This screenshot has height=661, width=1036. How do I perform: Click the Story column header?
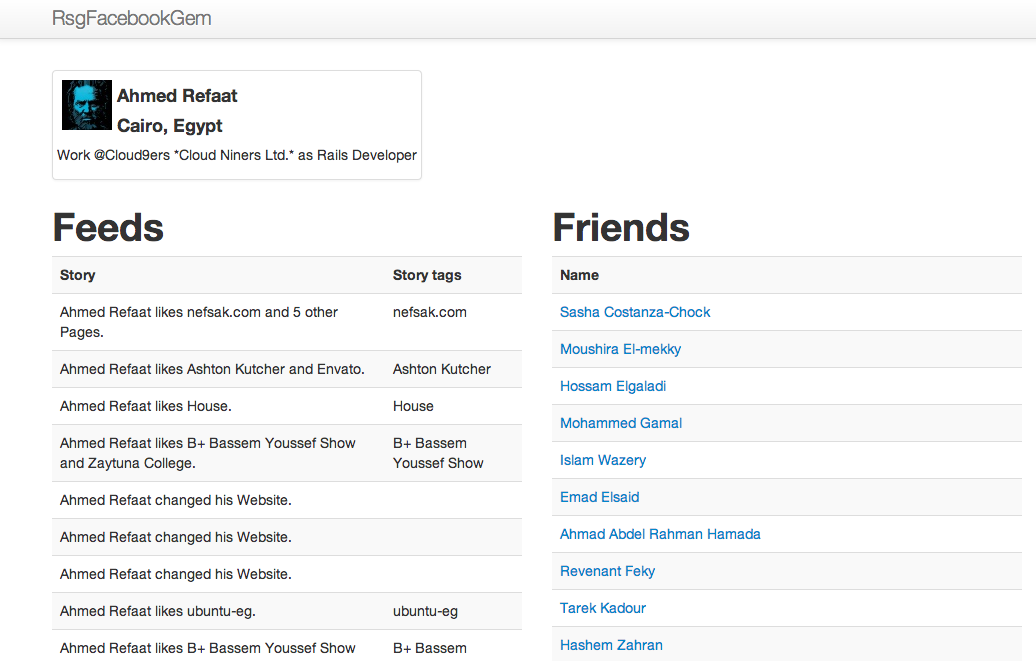click(77, 275)
